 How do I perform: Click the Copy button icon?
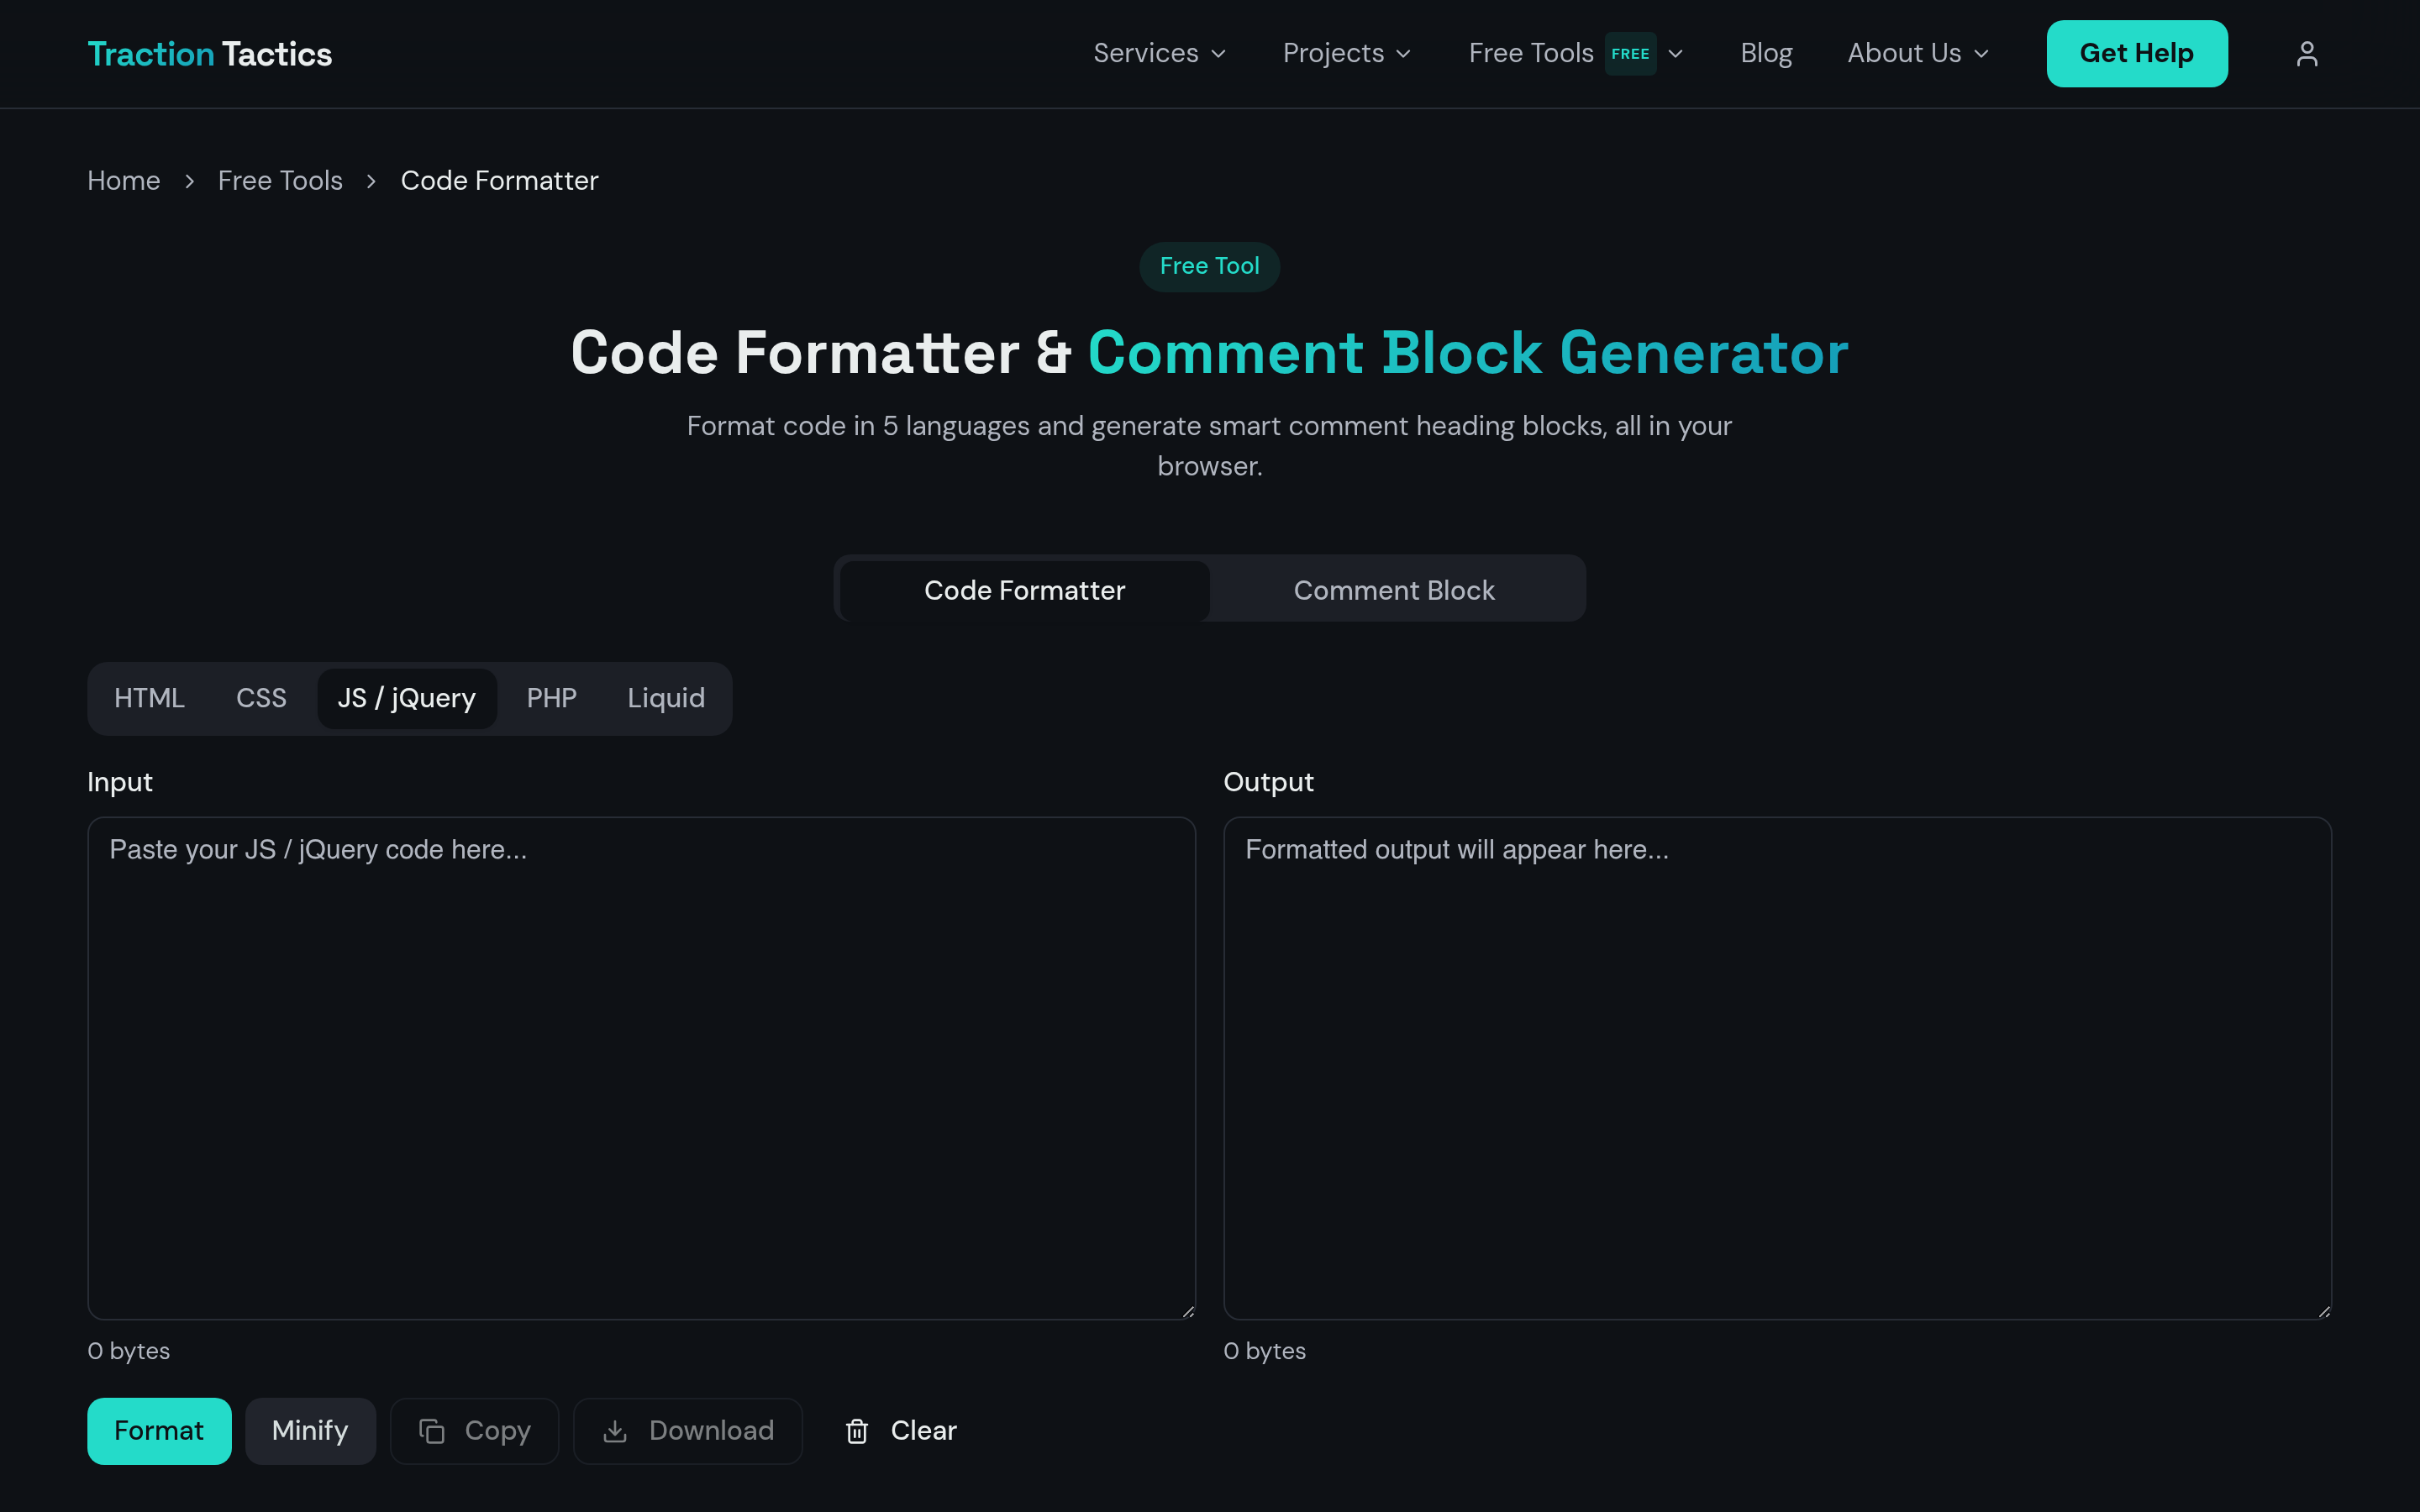[432, 1431]
